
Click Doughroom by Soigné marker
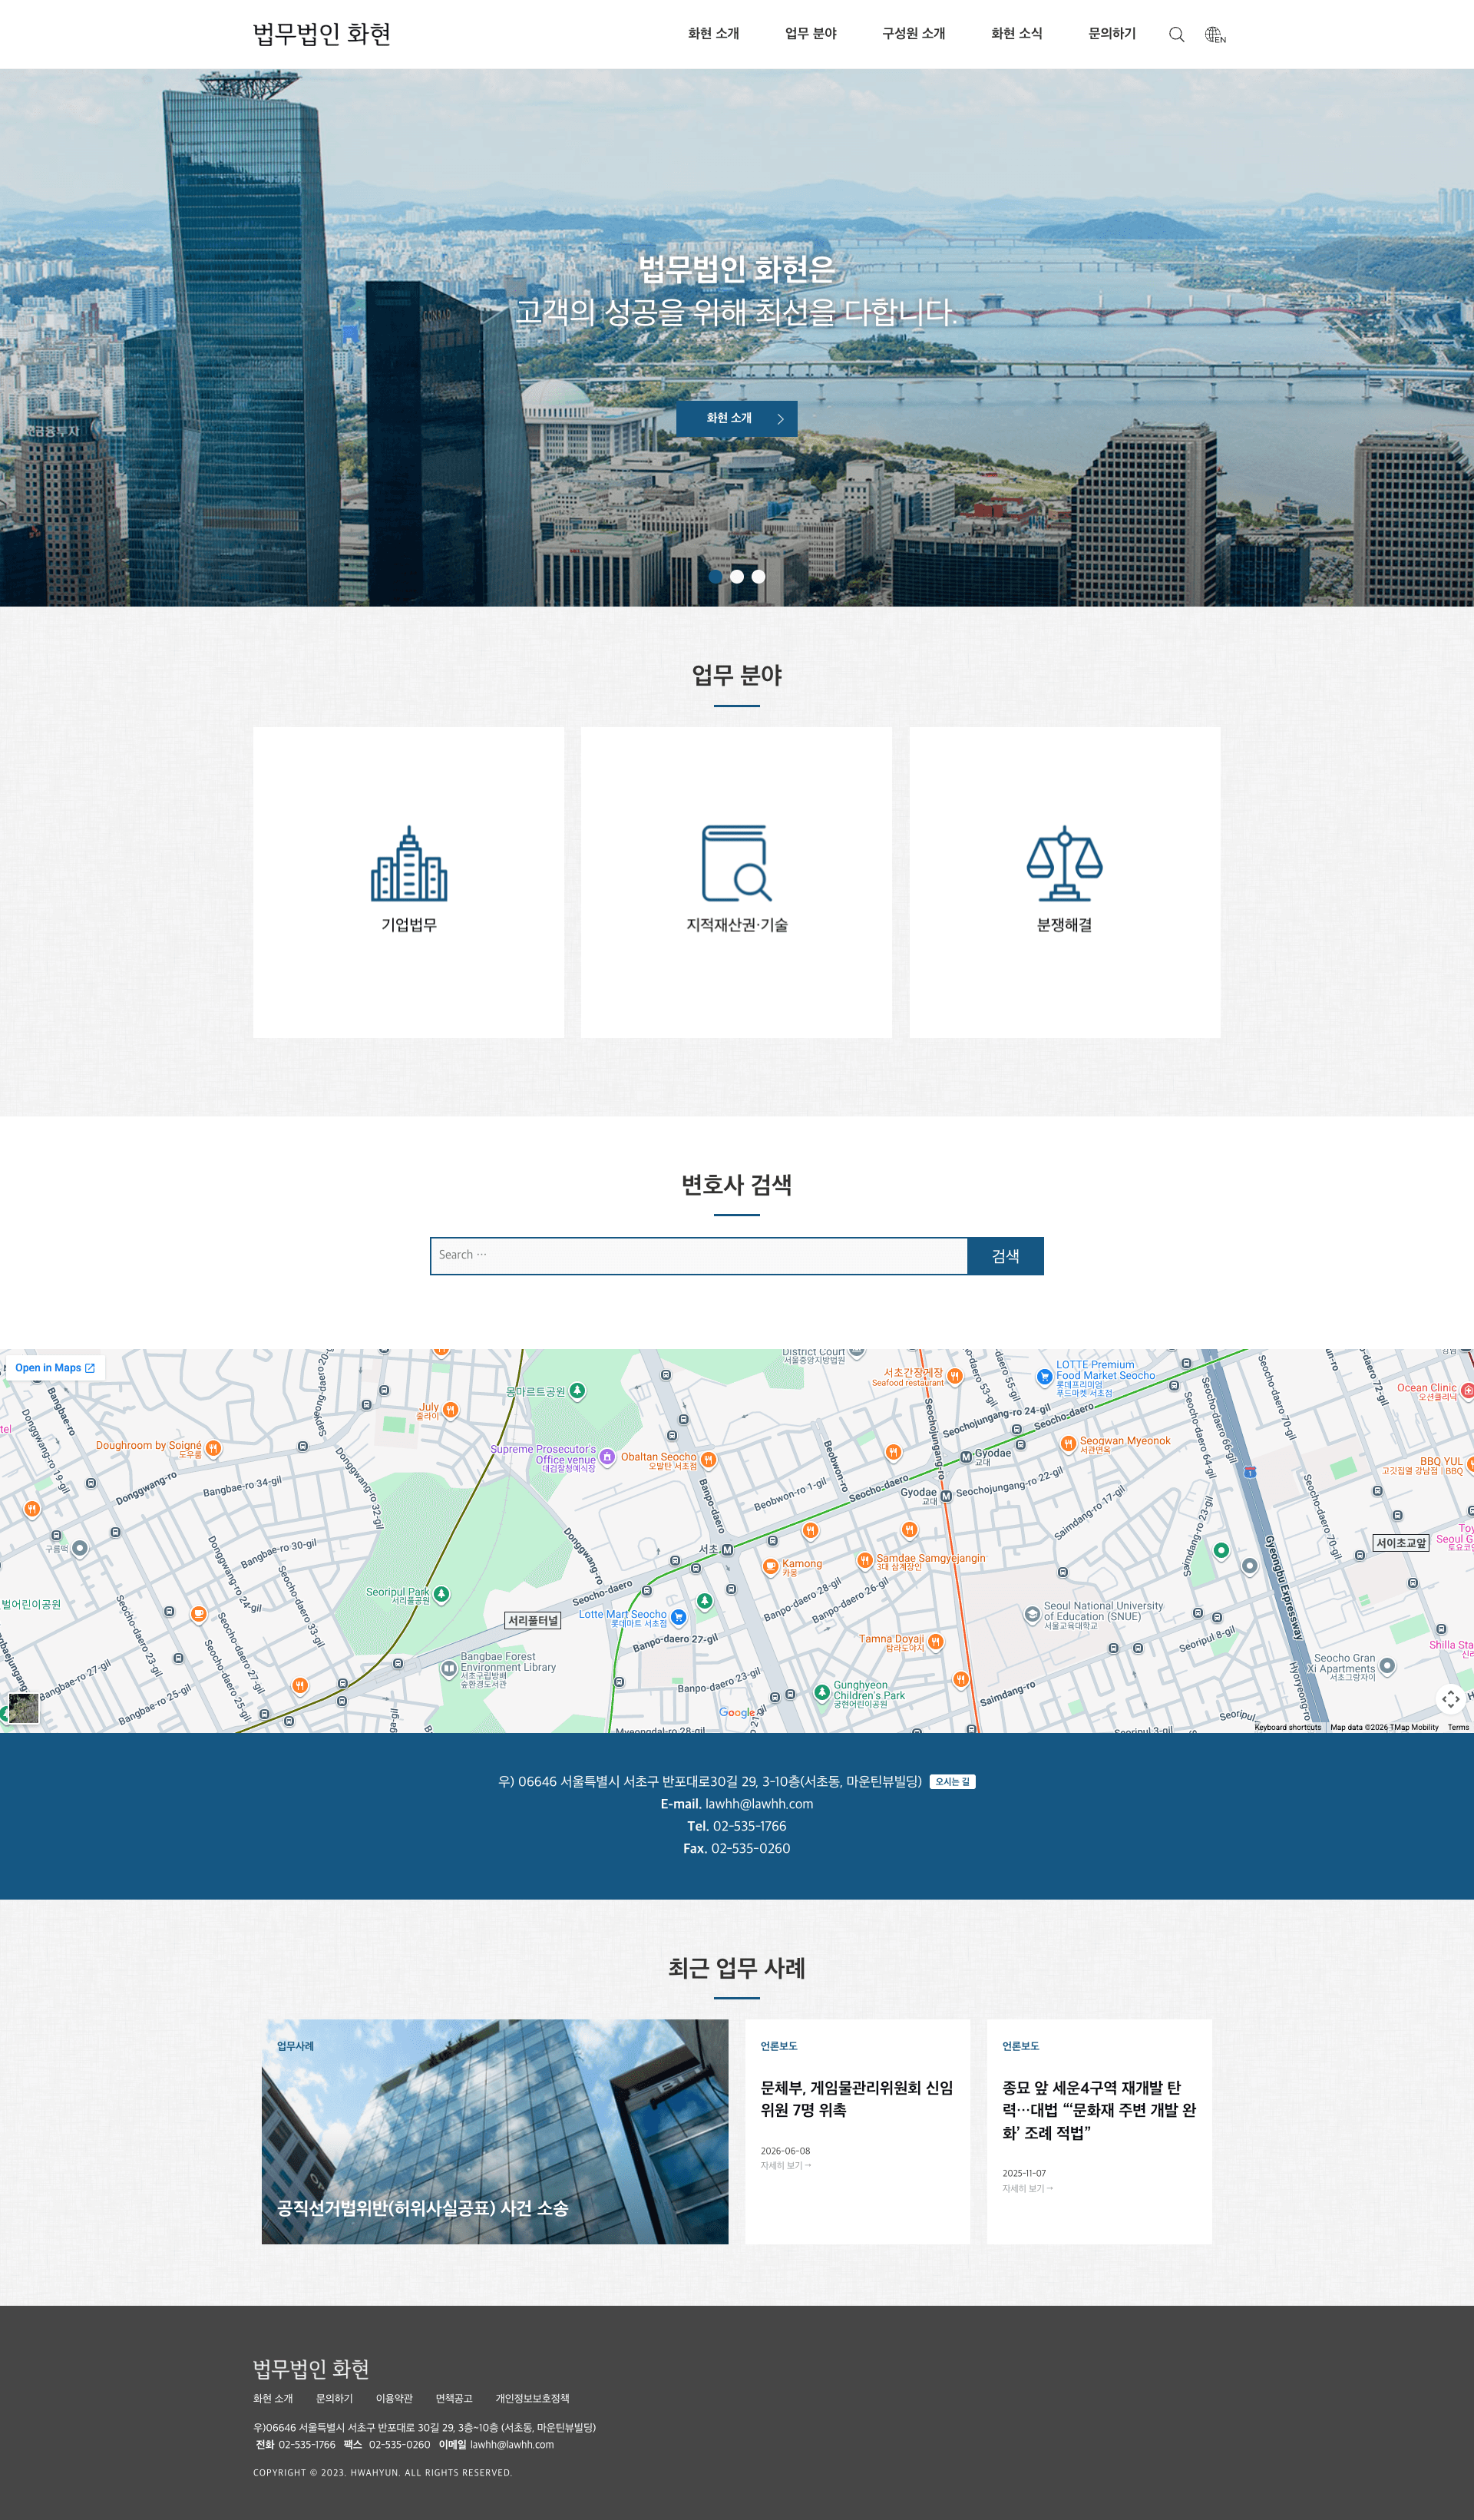(213, 1448)
